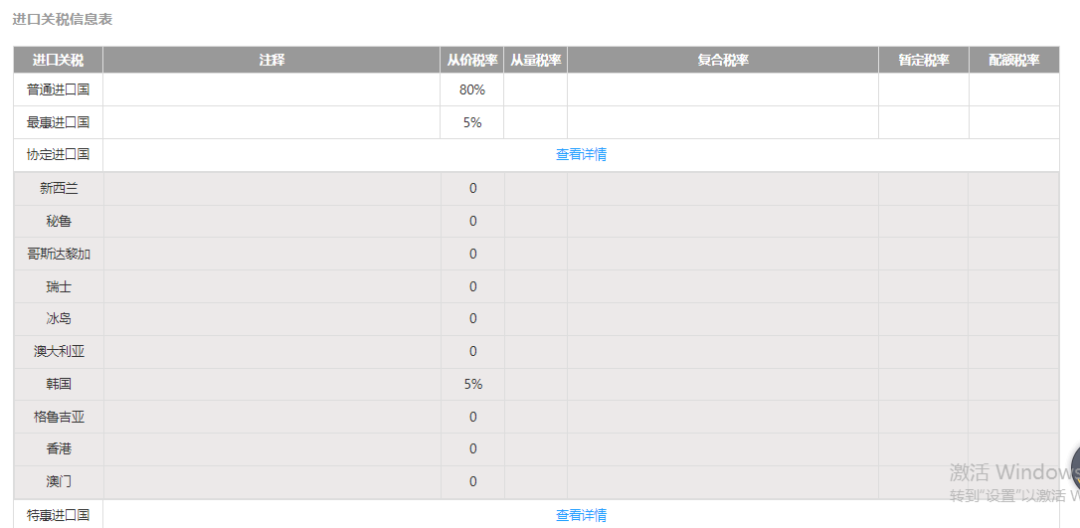This screenshot has height=528, width=1080.
Task: Select the 韩国 country cell
Action: [x=59, y=384]
